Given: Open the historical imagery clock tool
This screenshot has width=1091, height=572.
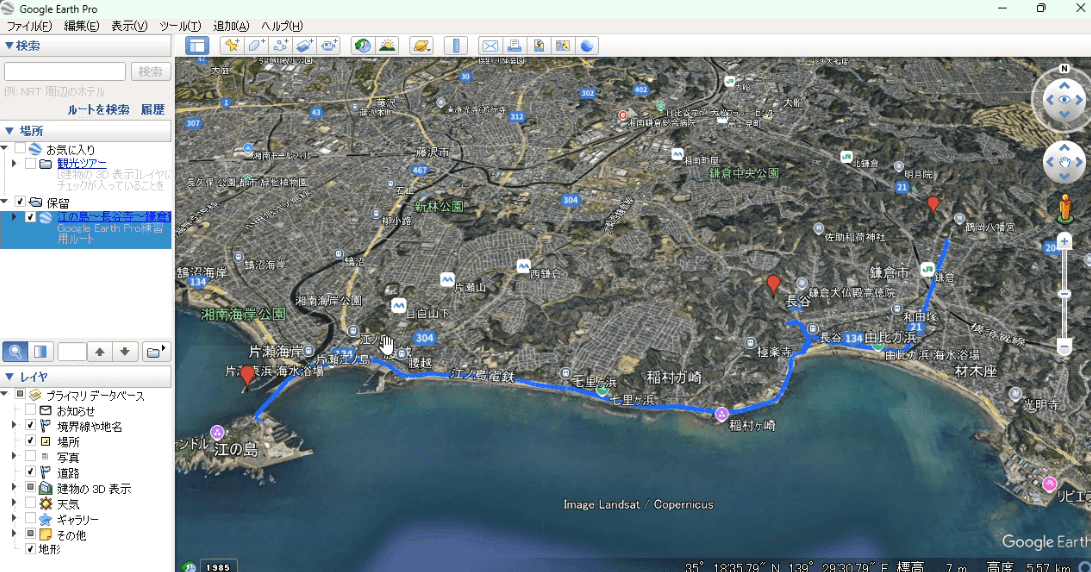Looking at the screenshot, I should (x=362, y=46).
